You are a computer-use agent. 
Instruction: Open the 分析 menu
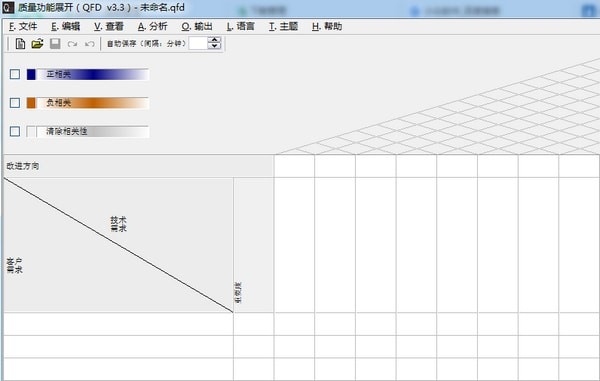tap(152, 26)
